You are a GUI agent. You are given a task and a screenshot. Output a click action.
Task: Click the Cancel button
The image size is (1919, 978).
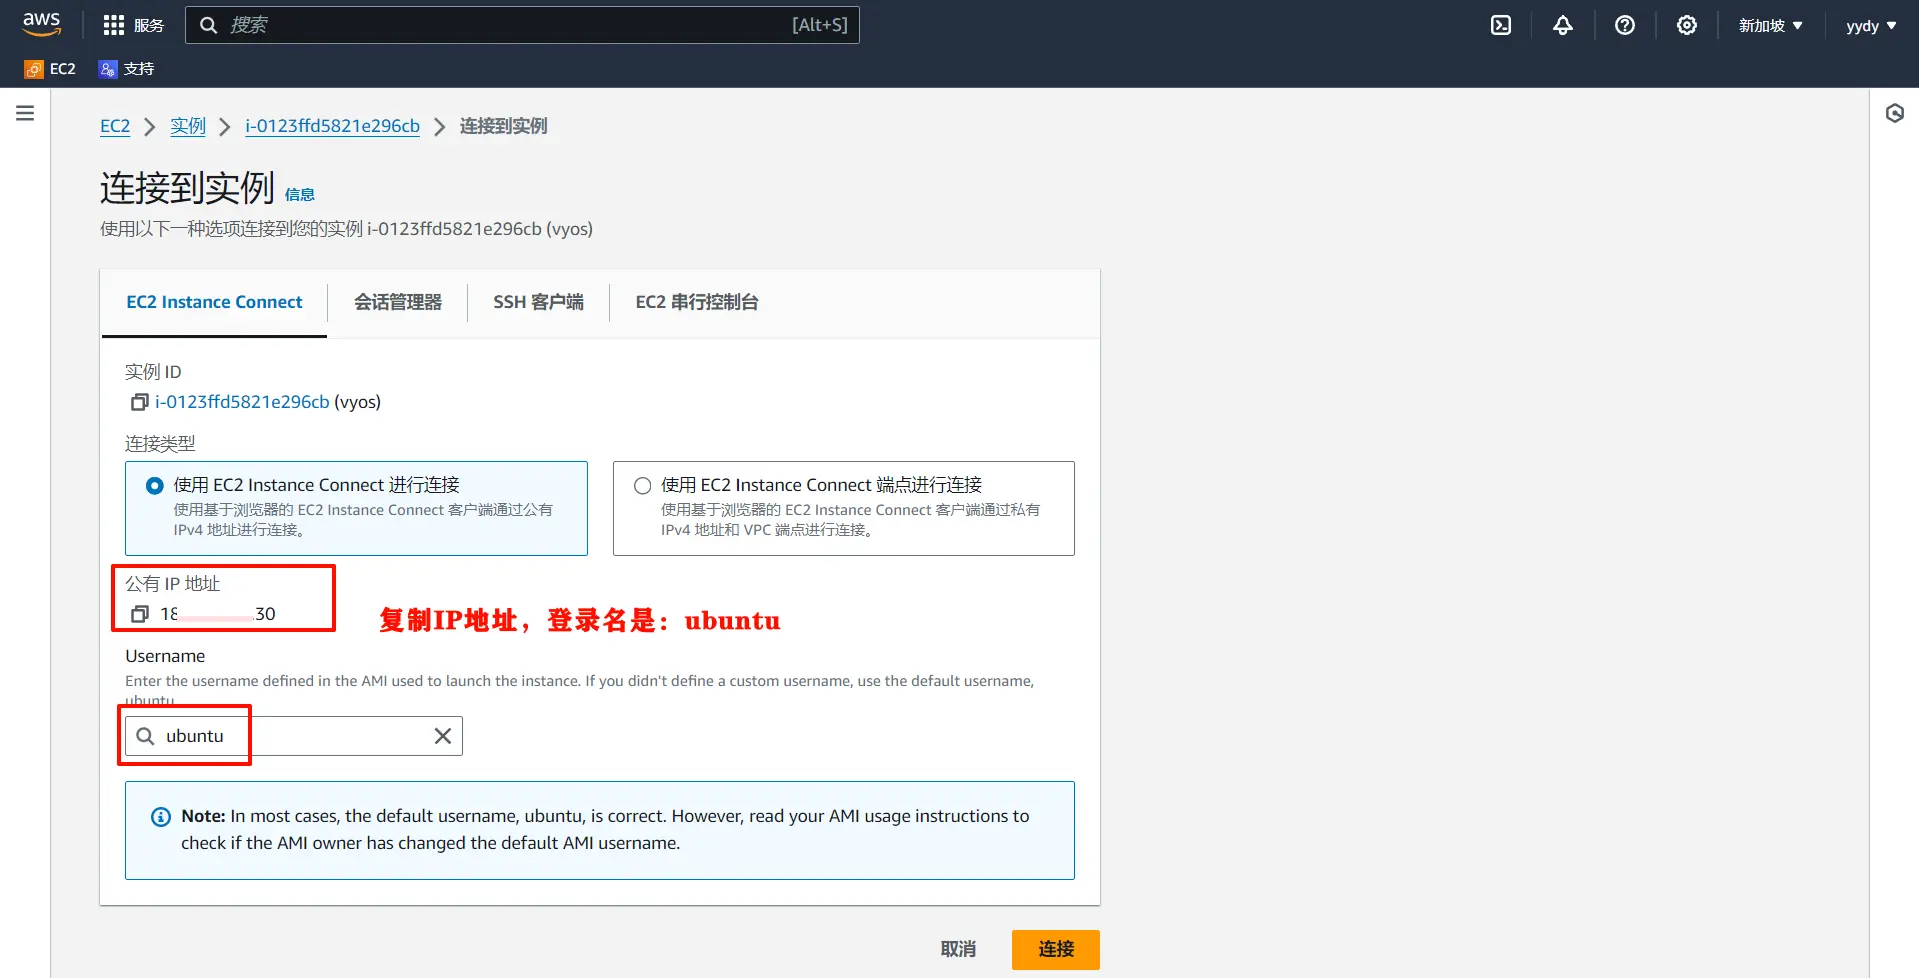click(x=958, y=949)
